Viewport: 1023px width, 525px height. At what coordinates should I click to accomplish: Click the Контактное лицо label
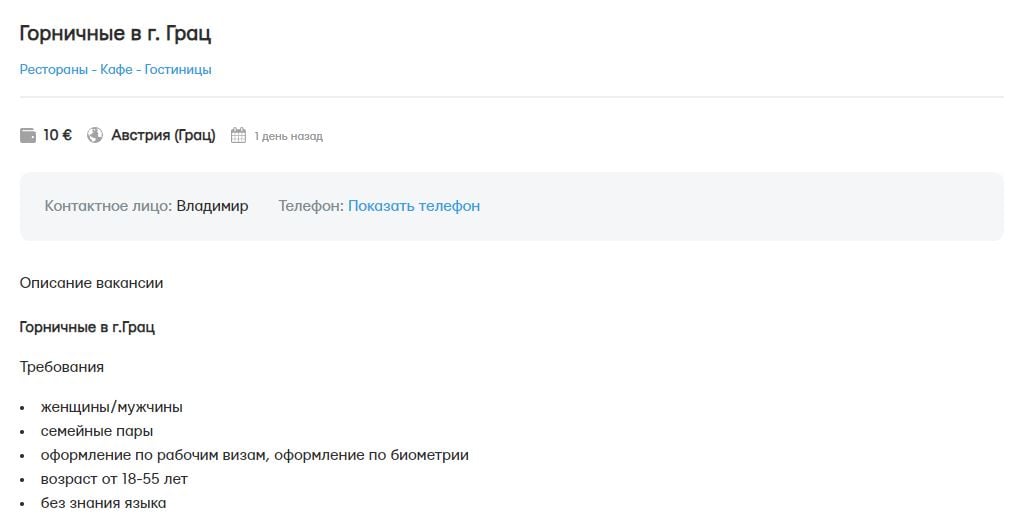click(108, 206)
